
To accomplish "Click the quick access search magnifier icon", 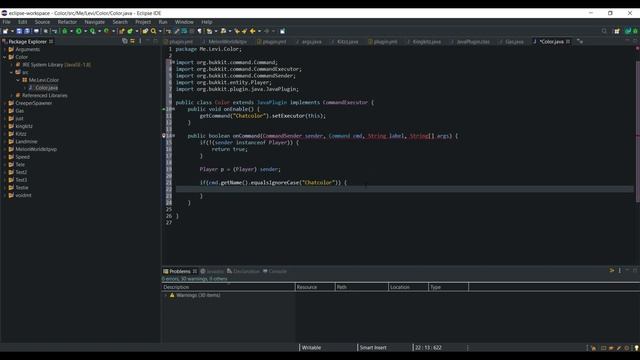I will pos(604,31).
